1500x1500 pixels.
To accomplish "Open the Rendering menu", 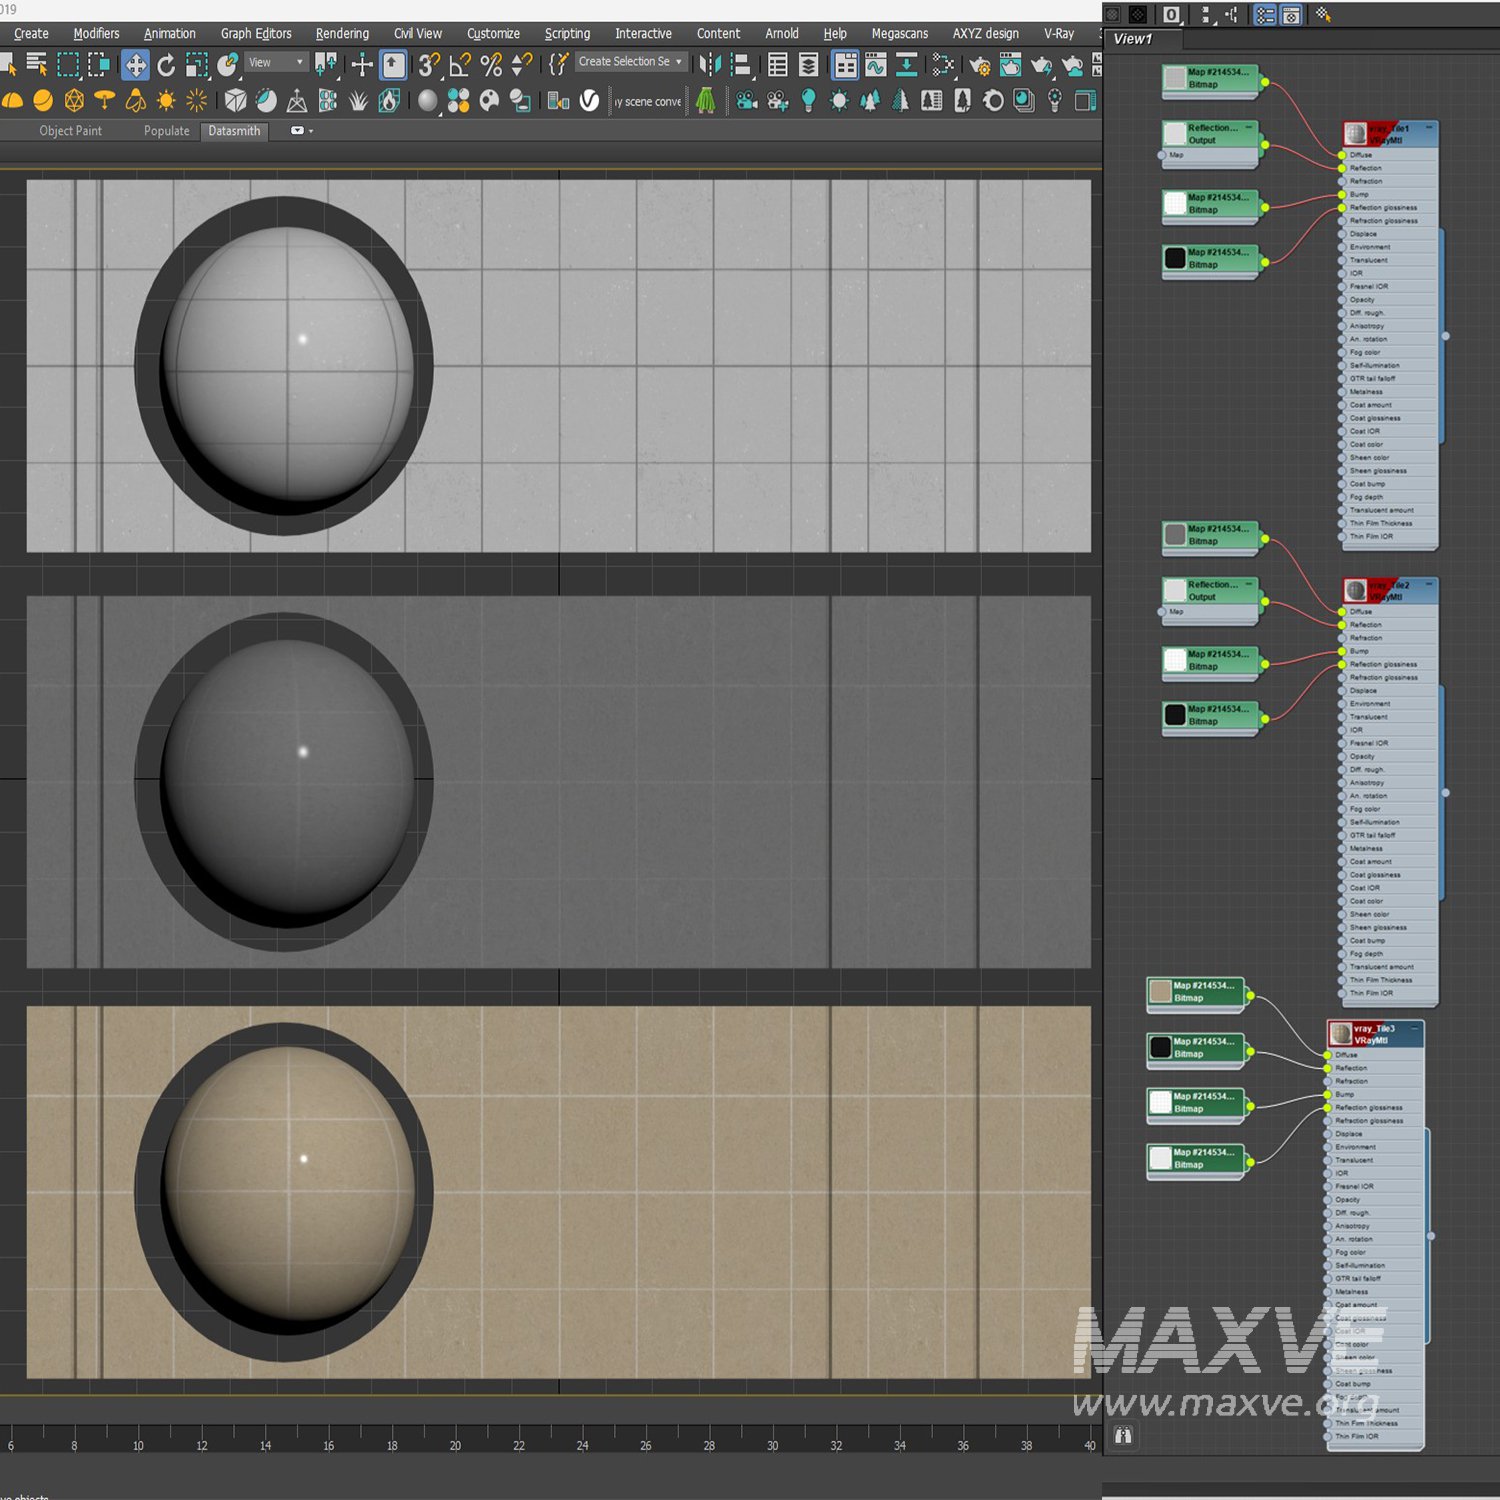I will [342, 33].
